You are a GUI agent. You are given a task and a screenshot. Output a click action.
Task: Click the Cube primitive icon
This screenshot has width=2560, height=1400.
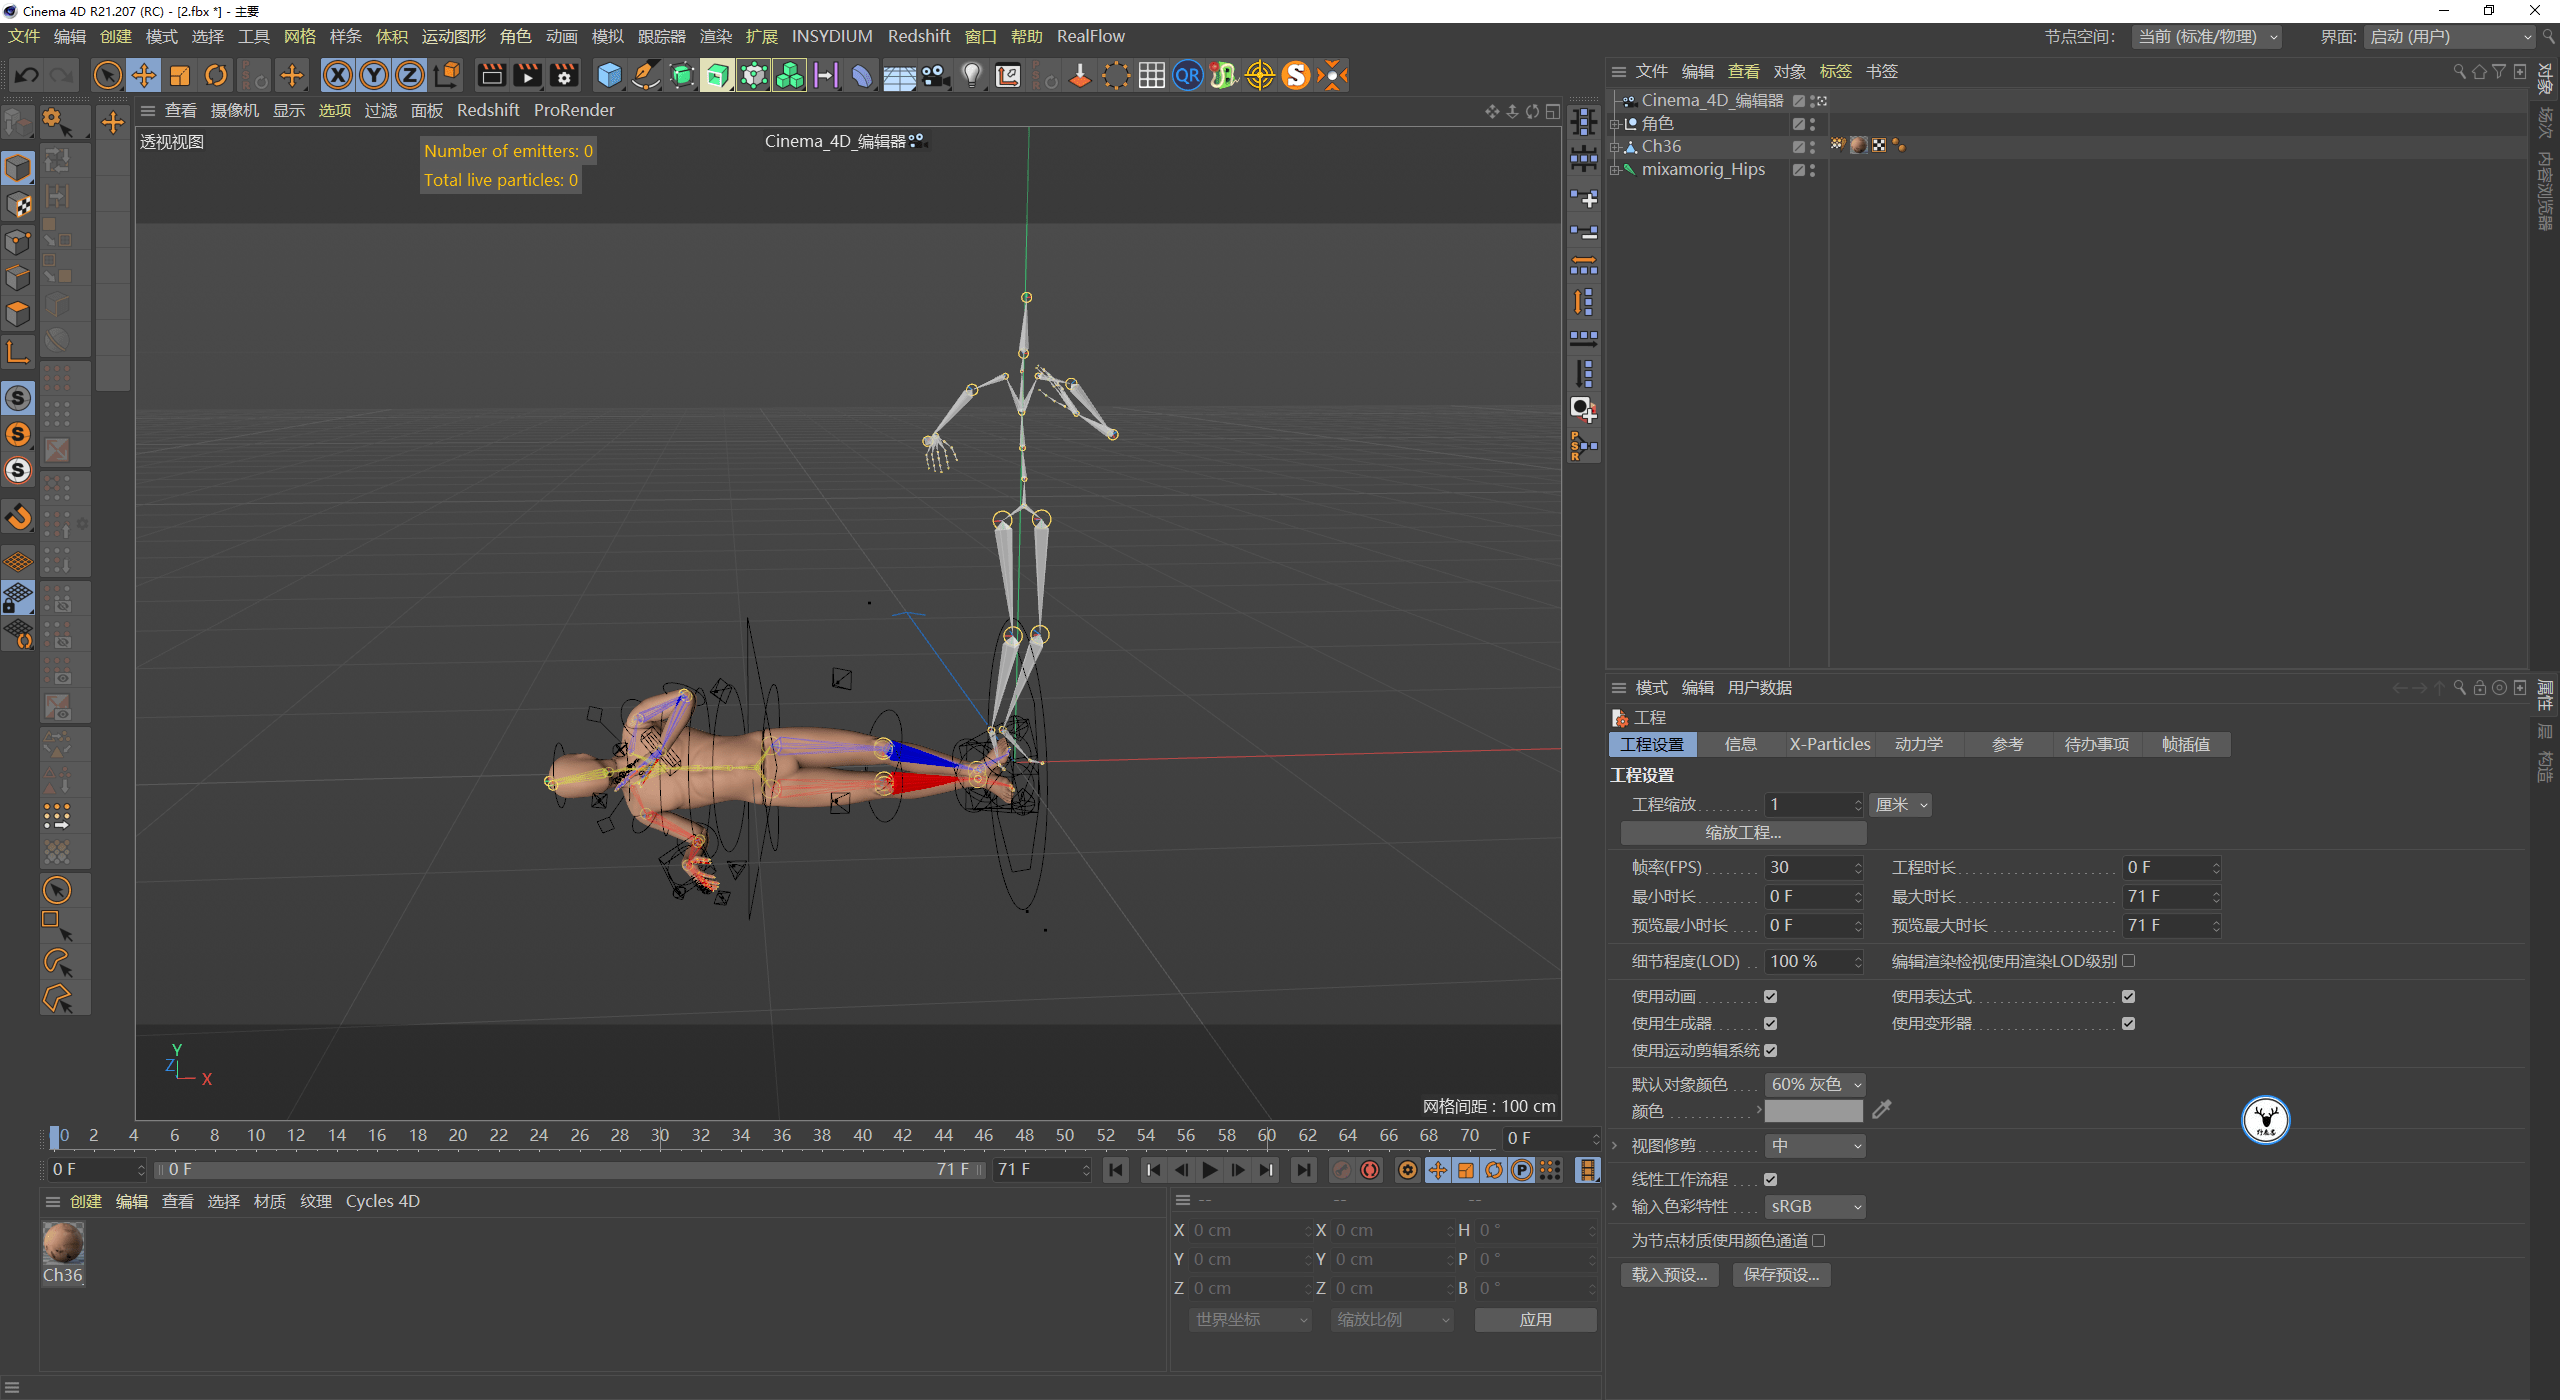[x=608, y=75]
